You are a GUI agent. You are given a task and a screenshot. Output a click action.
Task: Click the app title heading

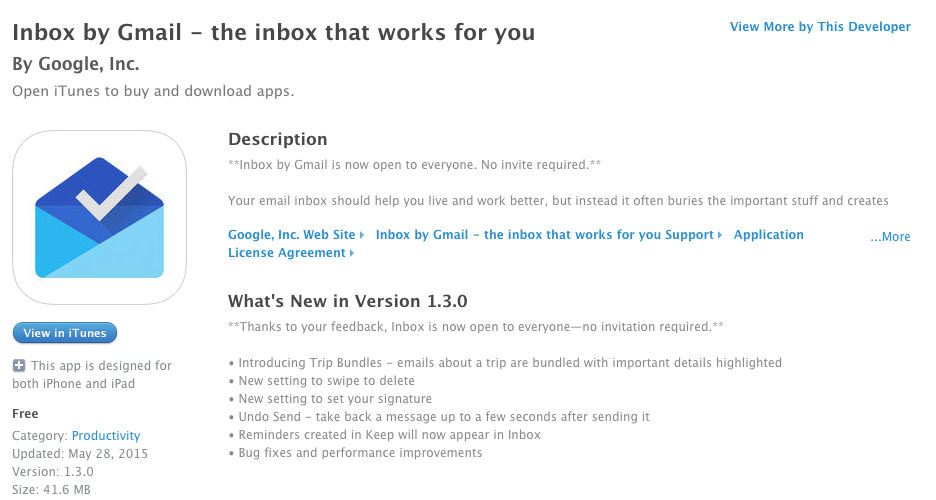pyautogui.click(x=273, y=32)
